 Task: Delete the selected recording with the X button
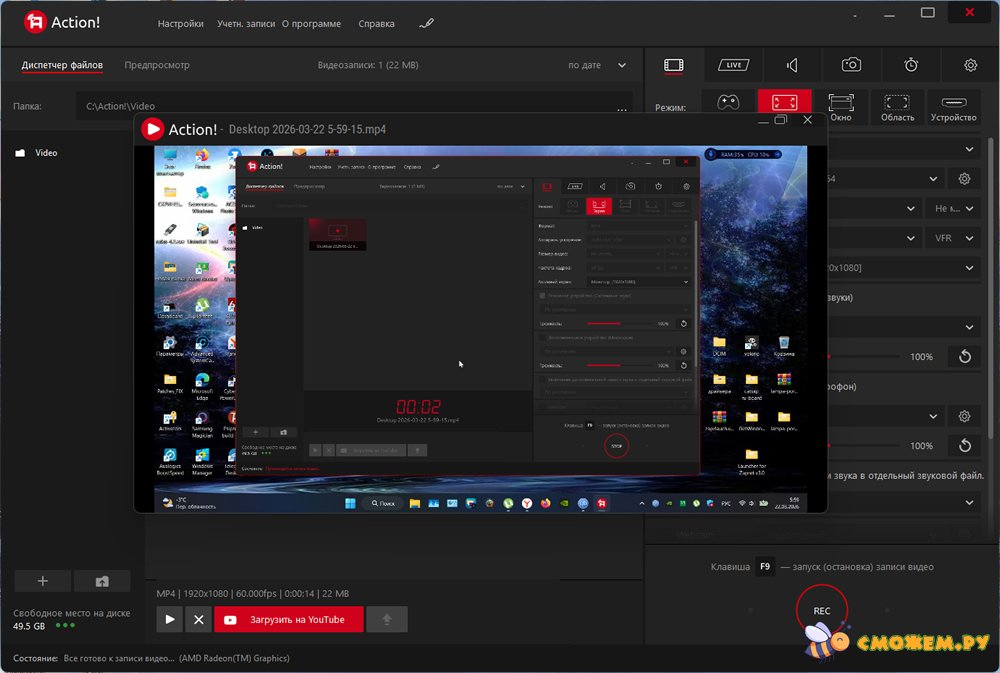coord(199,620)
